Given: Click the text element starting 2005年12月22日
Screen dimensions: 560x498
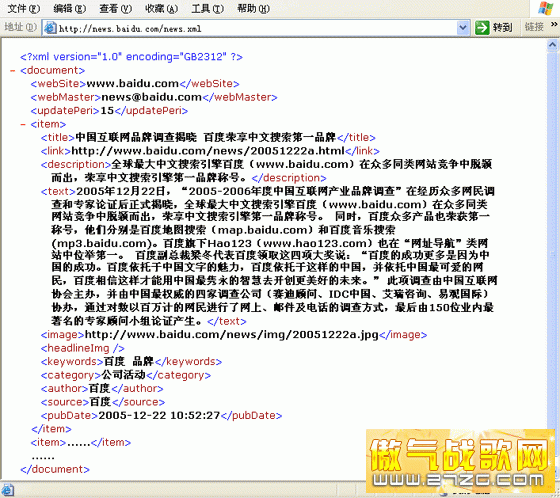Looking at the screenshot, I should click(269, 256).
